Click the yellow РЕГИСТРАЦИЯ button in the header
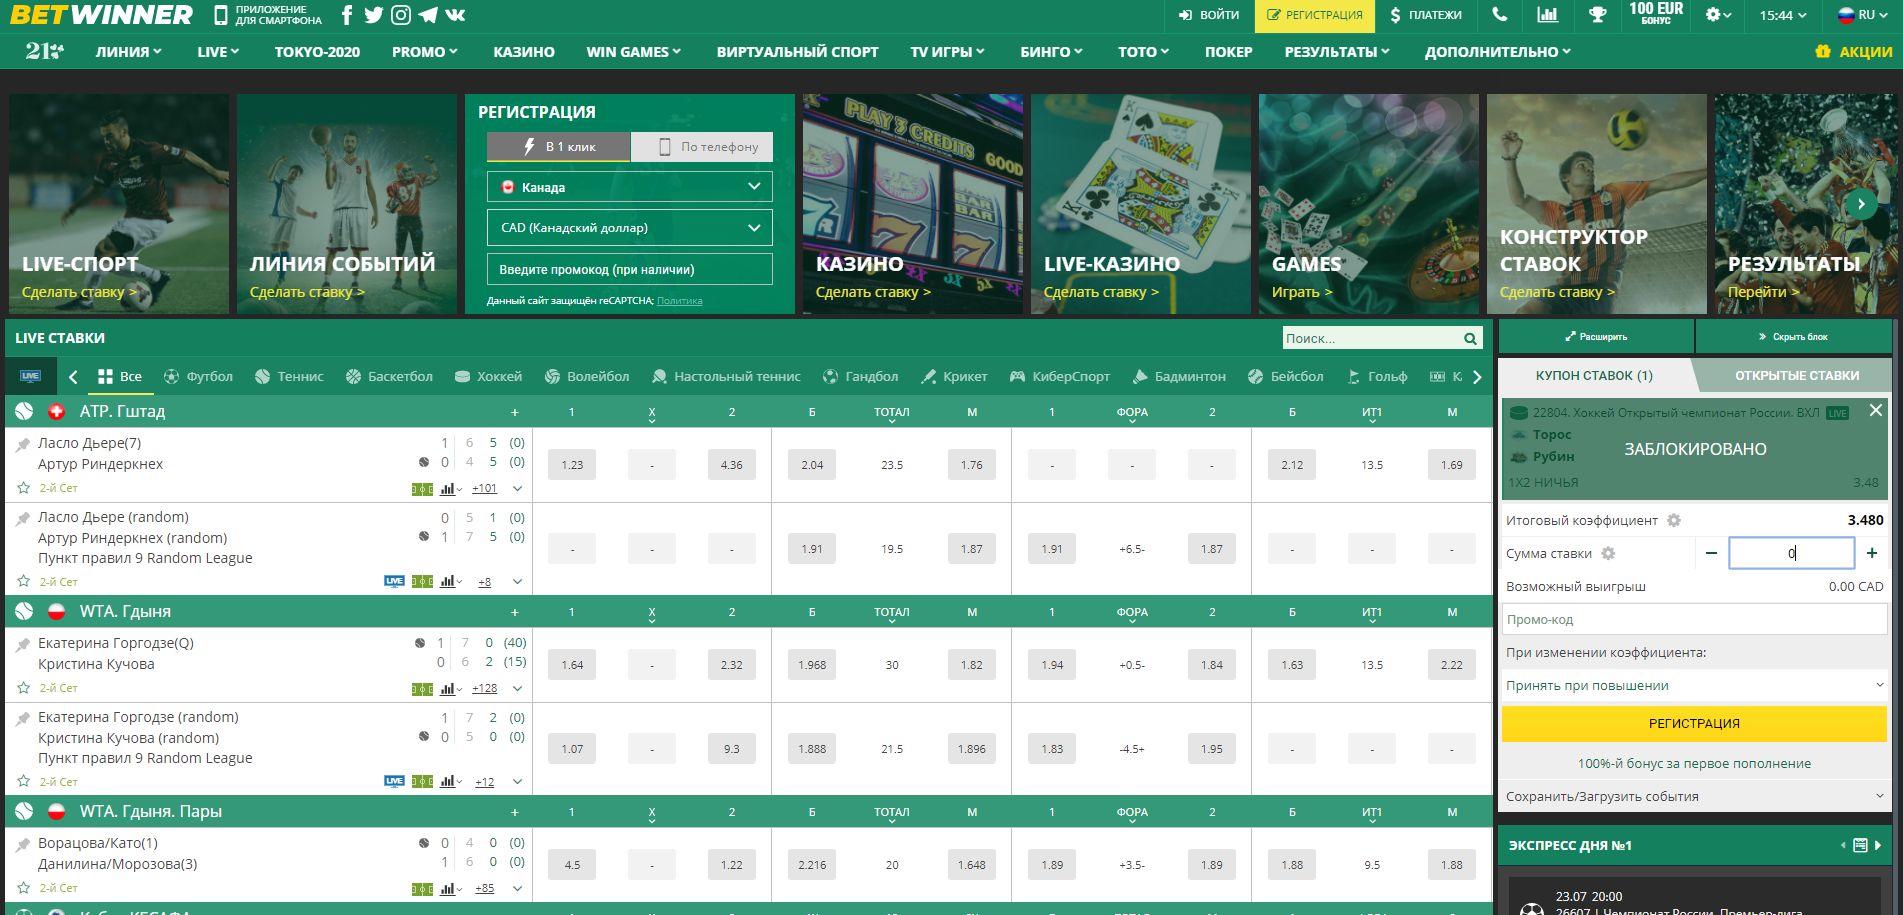The image size is (1903, 915). click(1314, 15)
